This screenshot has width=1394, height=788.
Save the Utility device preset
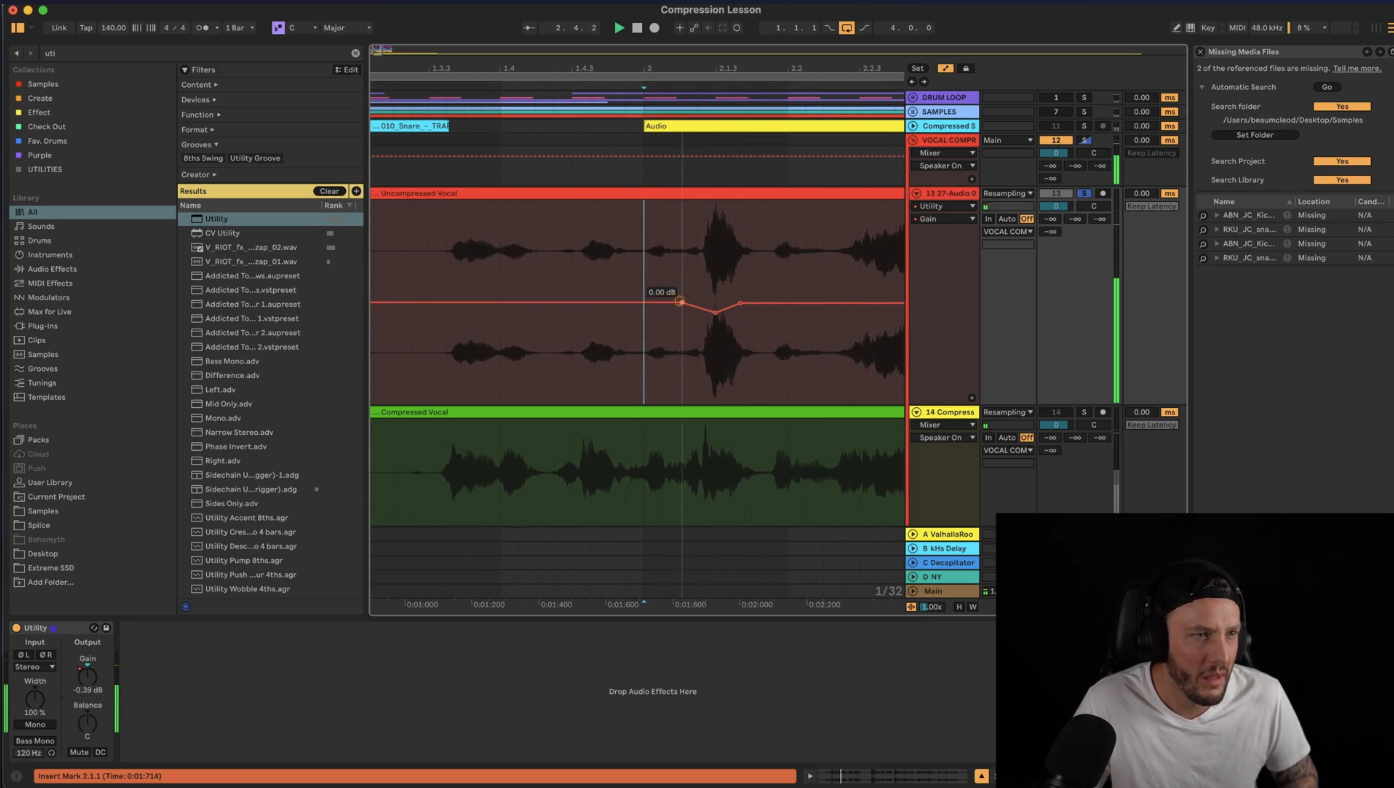(106, 628)
